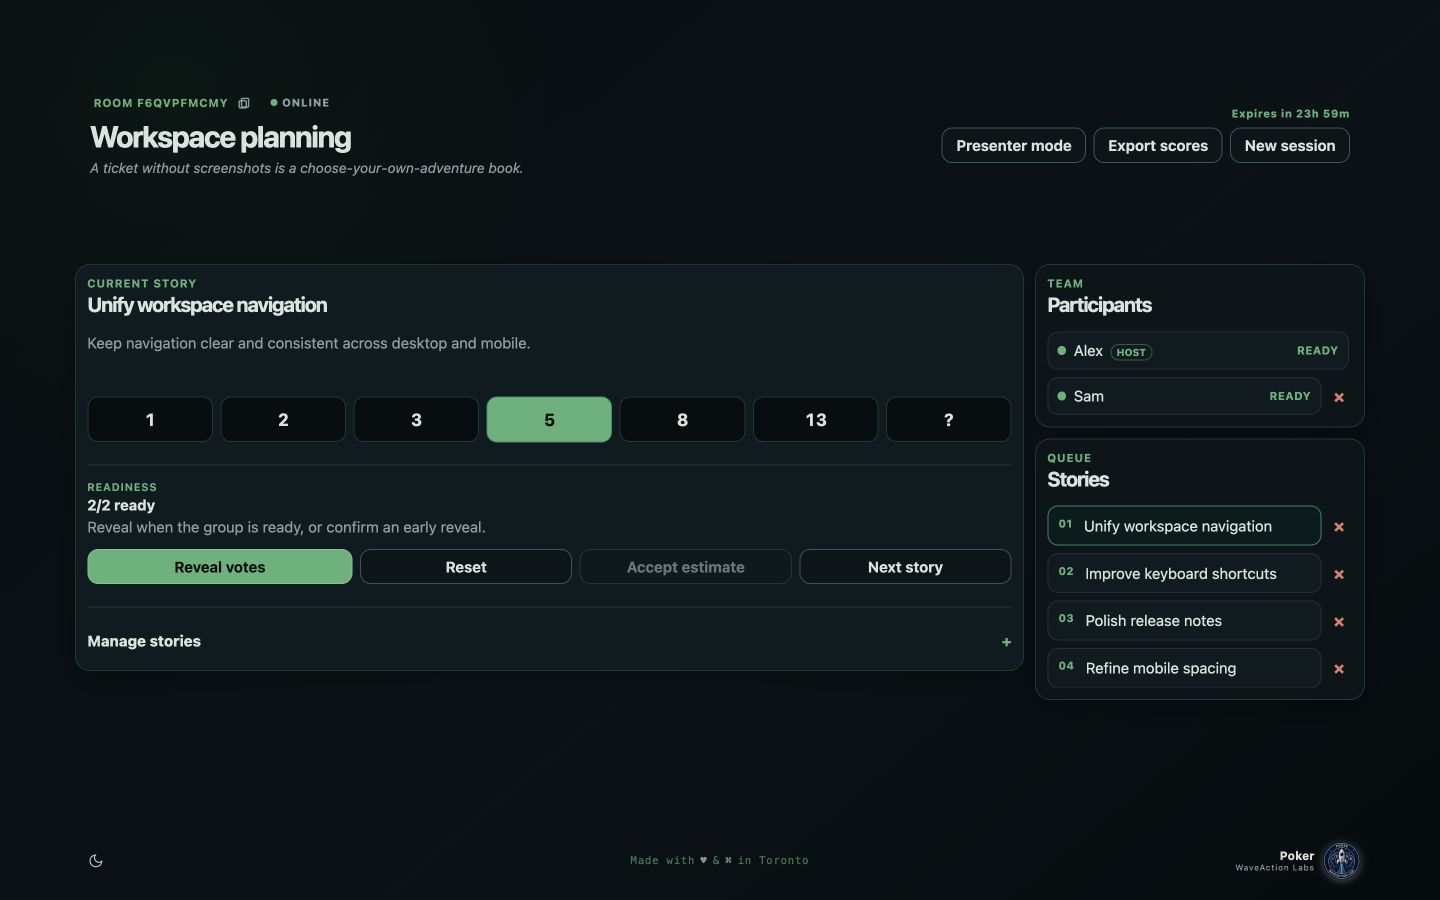This screenshot has width=1440, height=900.
Task: Delete the Improve keyboard shortcuts story
Action: [1339, 575]
